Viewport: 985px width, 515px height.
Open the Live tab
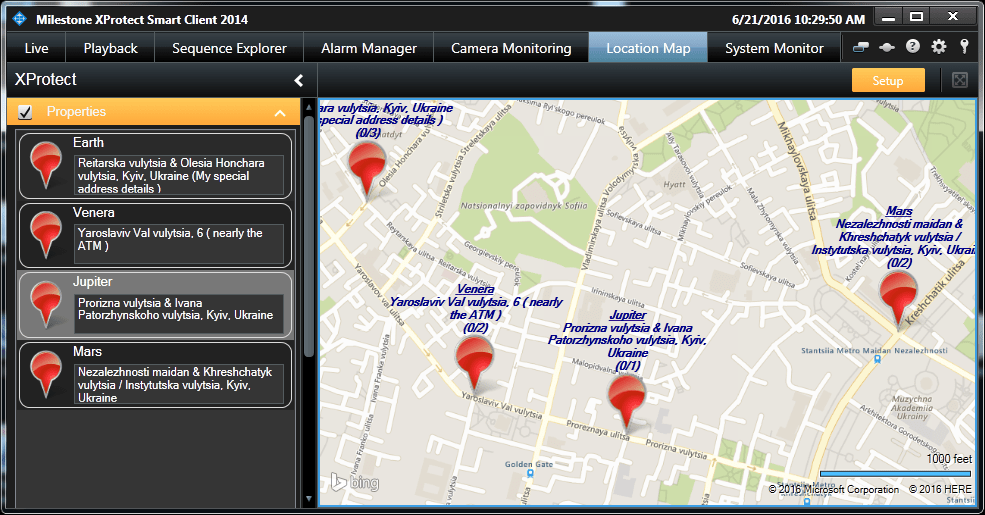pyautogui.click(x=36, y=48)
